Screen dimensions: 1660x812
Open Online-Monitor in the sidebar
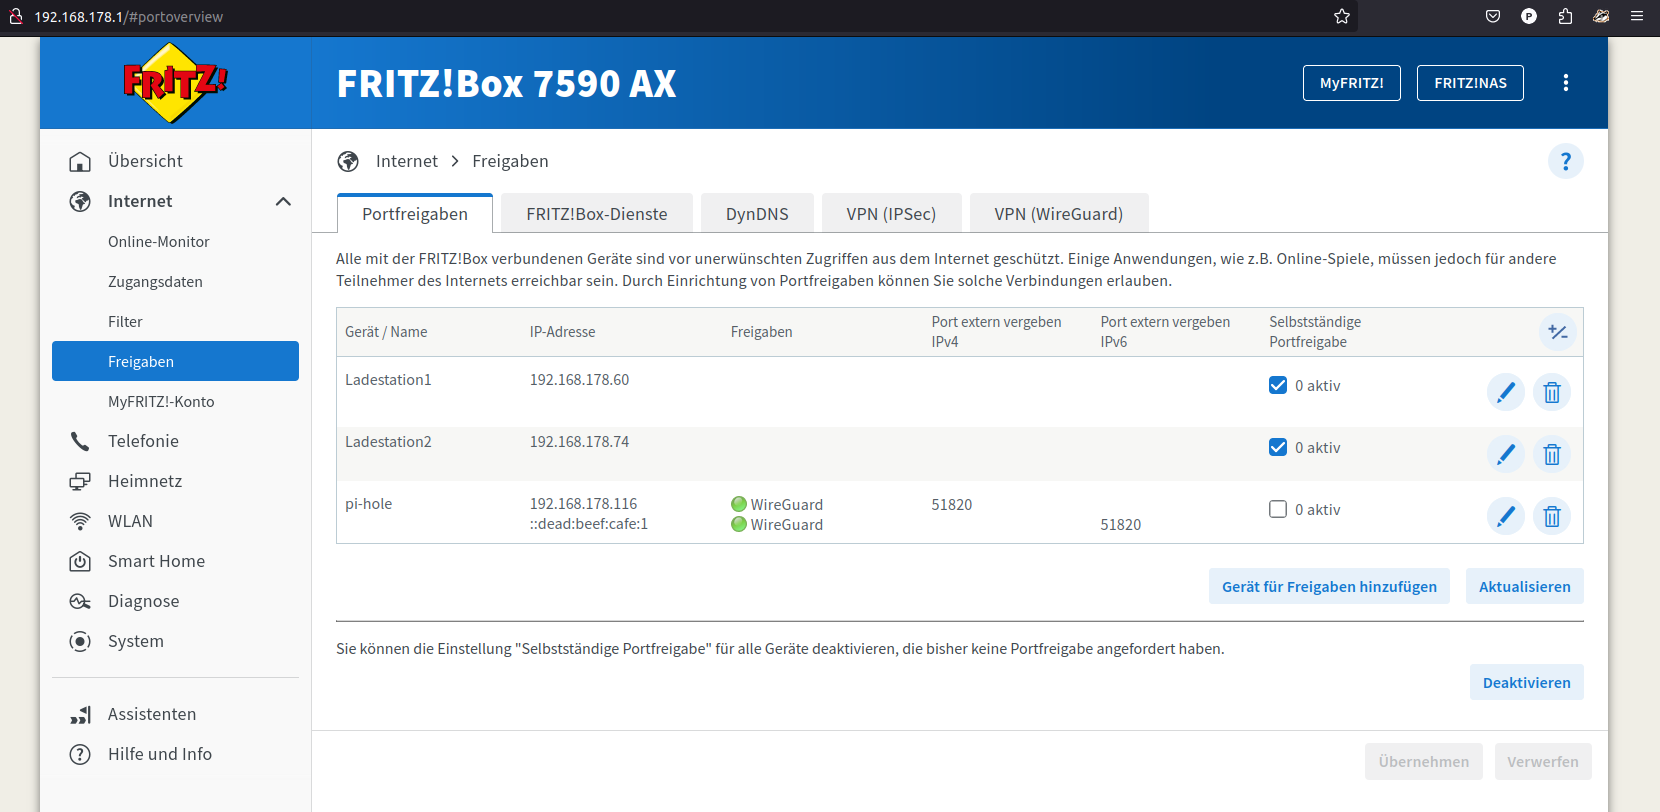coord(159,242)
